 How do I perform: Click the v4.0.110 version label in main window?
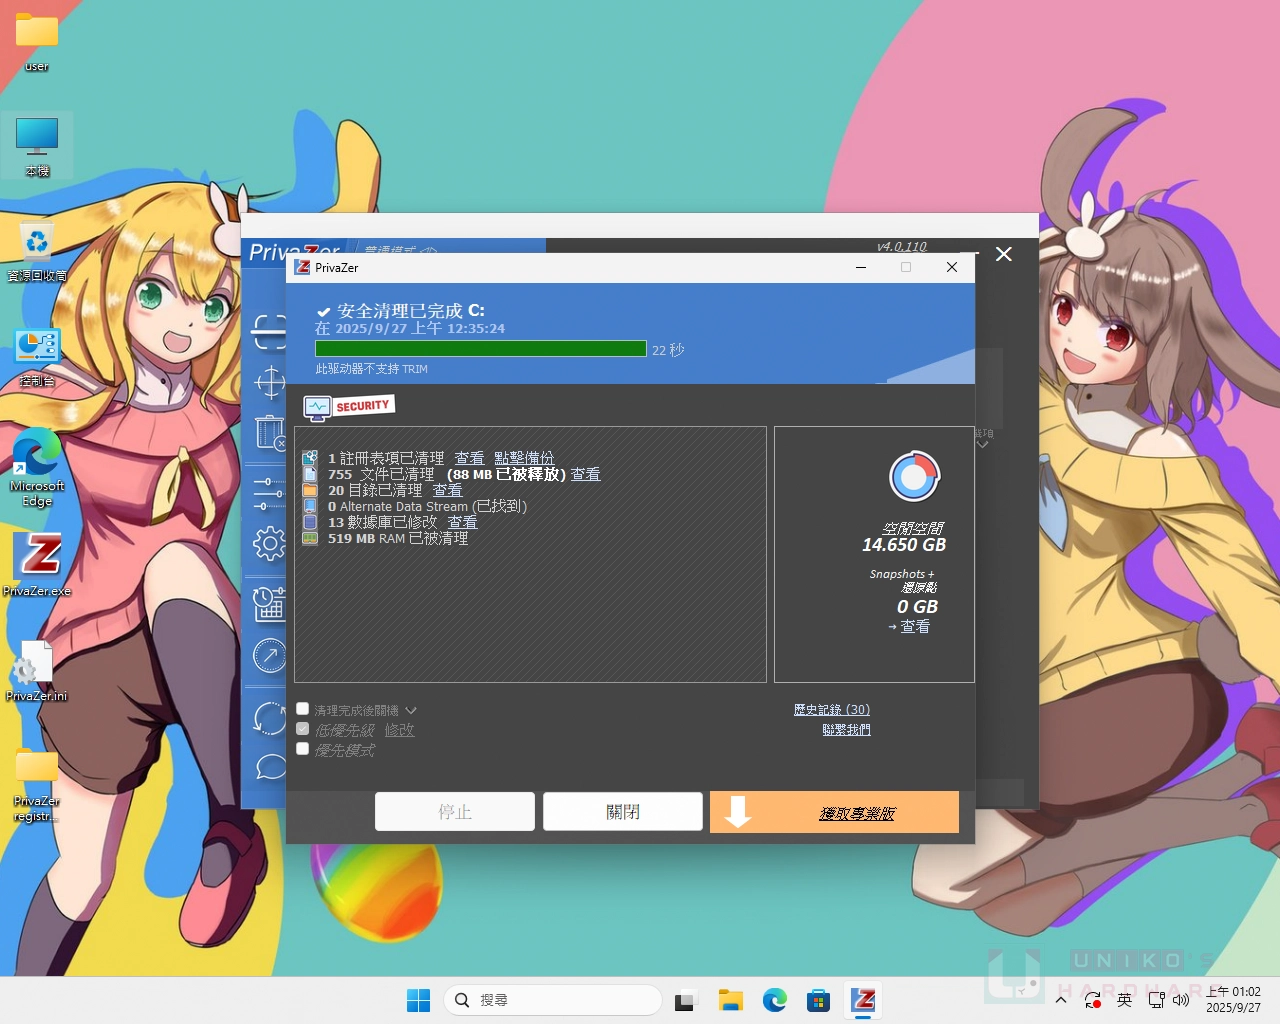coord(902,246)
